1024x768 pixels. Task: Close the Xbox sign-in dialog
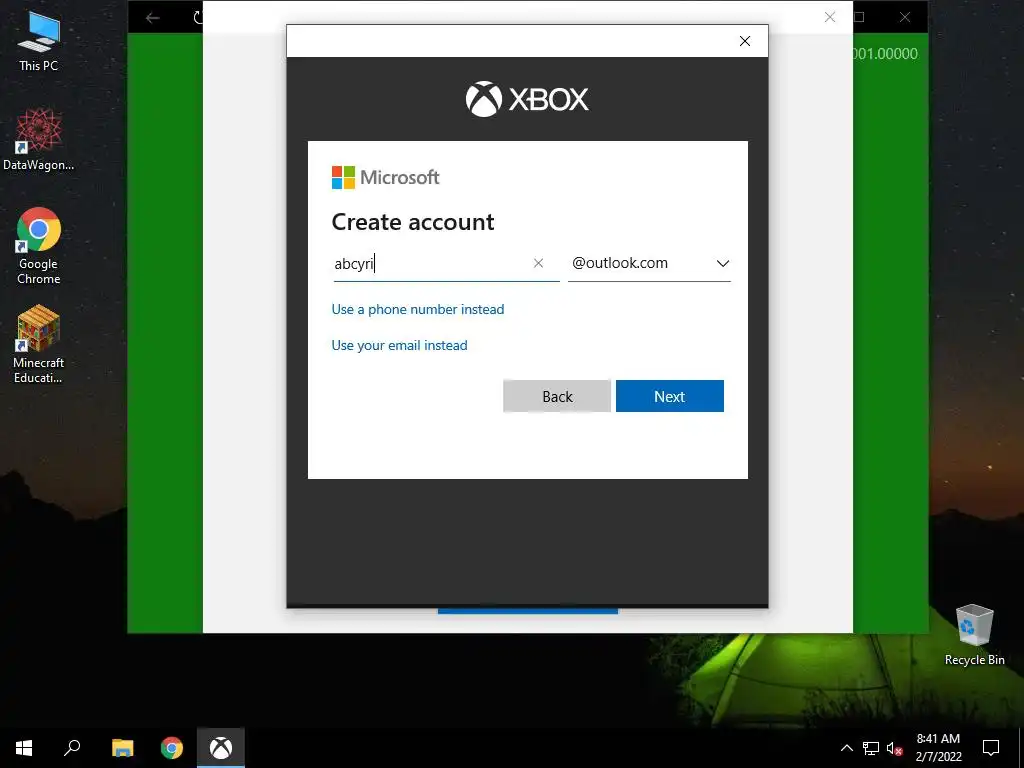[744, 41]
